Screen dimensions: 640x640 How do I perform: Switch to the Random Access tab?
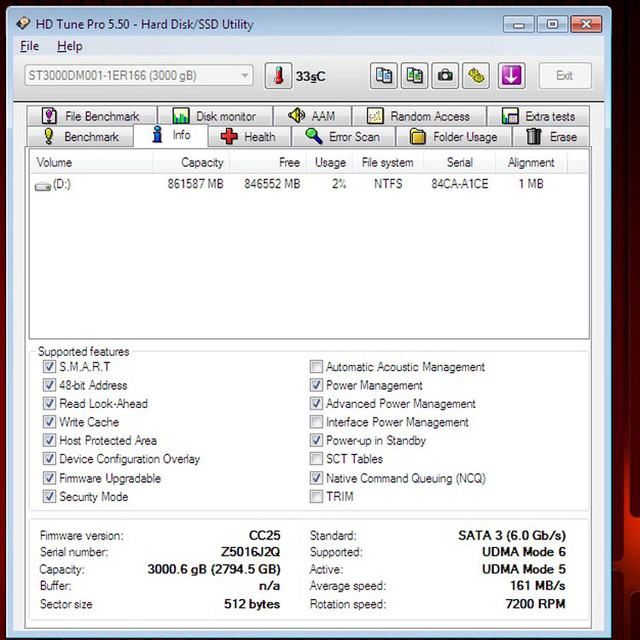click(419, 116)
